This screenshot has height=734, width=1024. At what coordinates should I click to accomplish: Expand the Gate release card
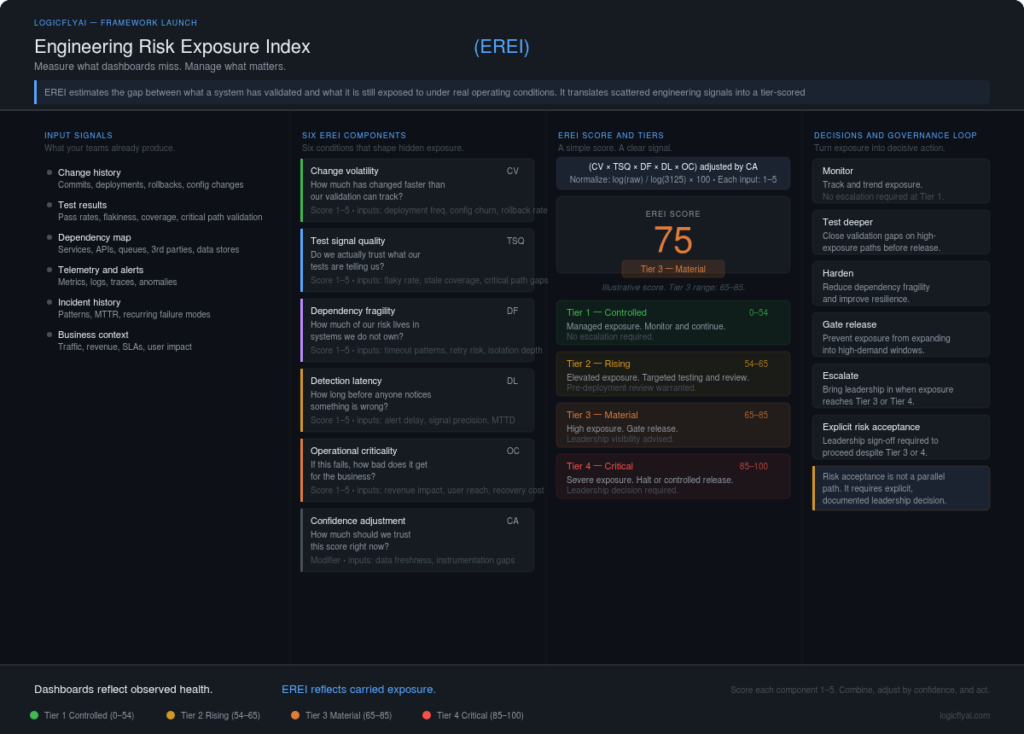(x=899, y=334)
